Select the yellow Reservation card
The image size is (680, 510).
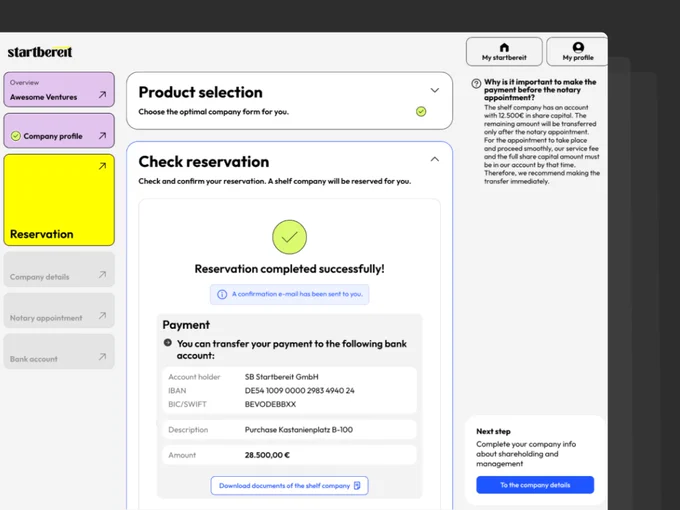(x=59, y=200)
